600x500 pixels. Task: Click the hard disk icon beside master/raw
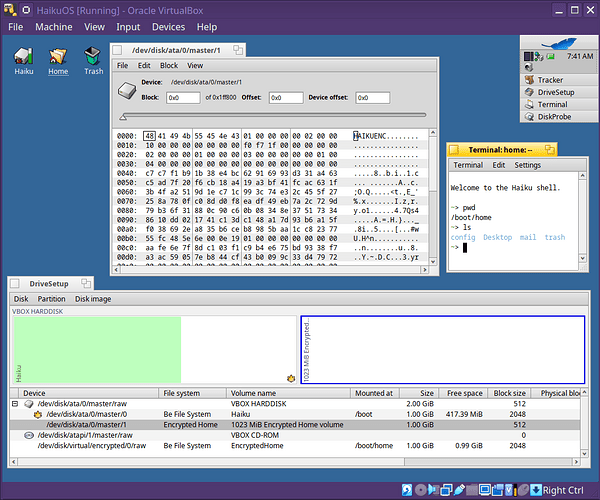[29, 404]
